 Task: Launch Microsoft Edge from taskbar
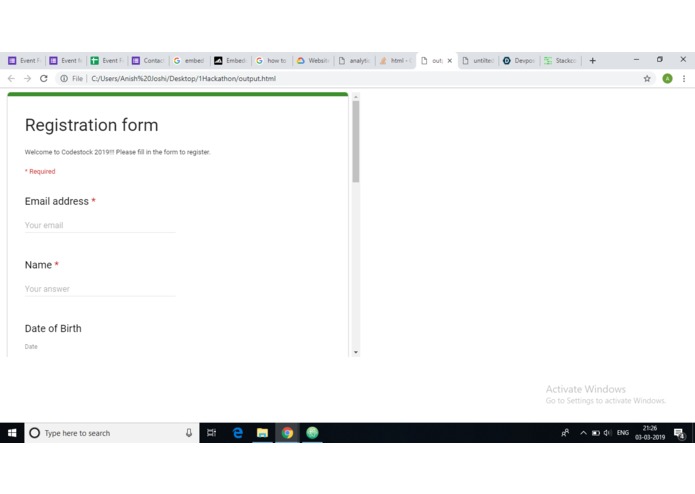click(238, 433)
